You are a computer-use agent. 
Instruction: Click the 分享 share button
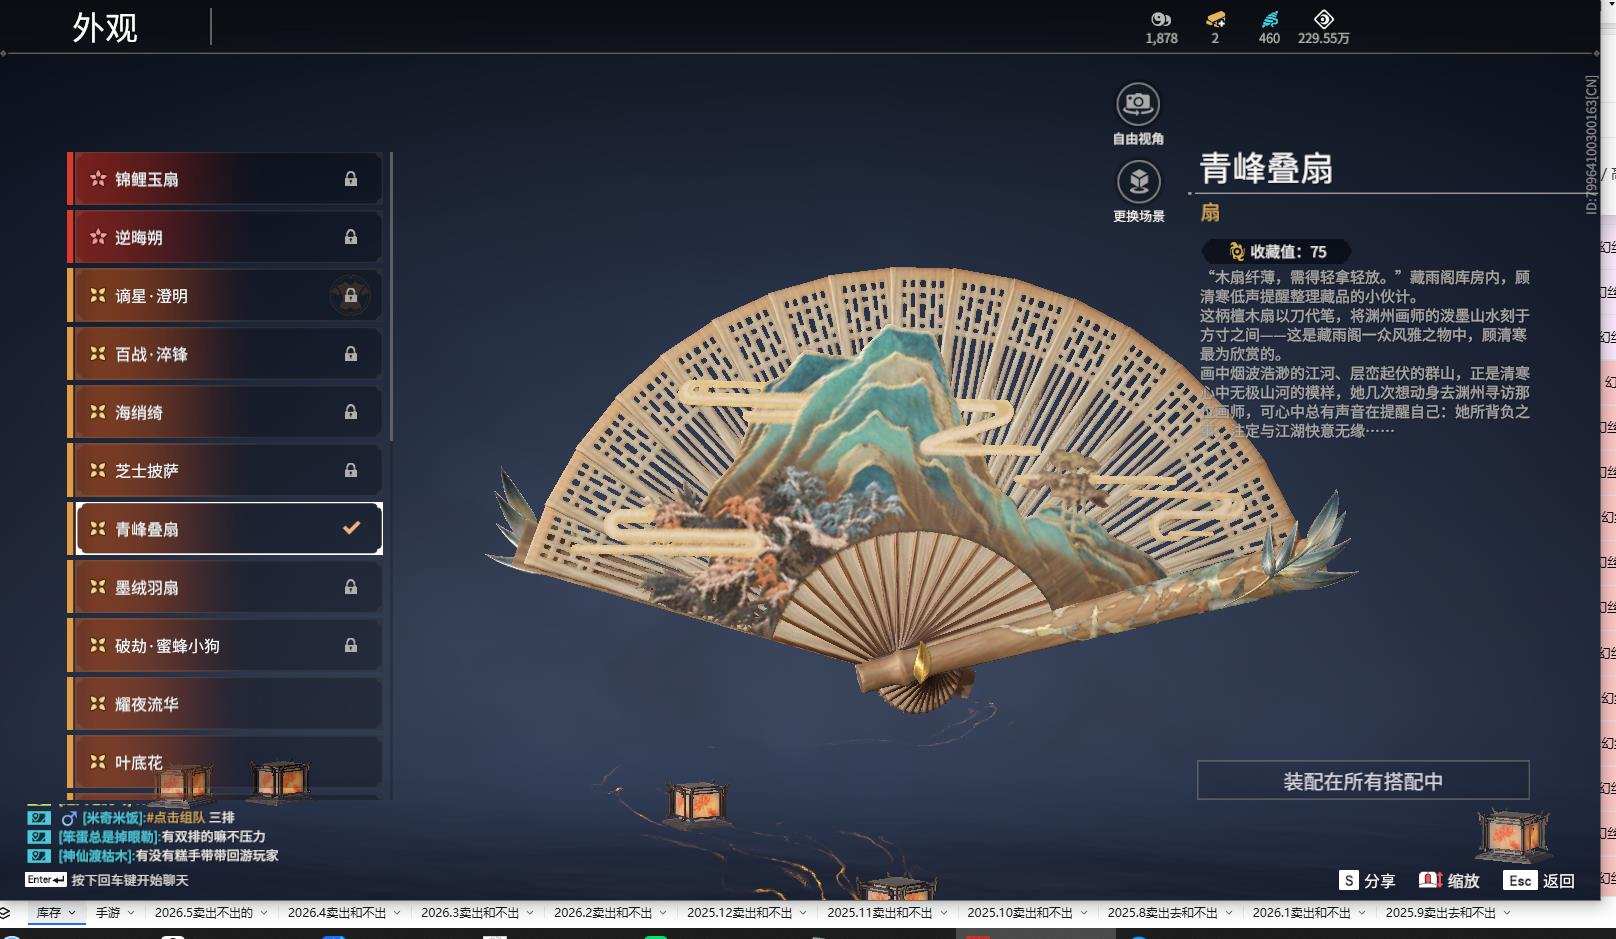pyautogui.click(x=1379, y=881)
